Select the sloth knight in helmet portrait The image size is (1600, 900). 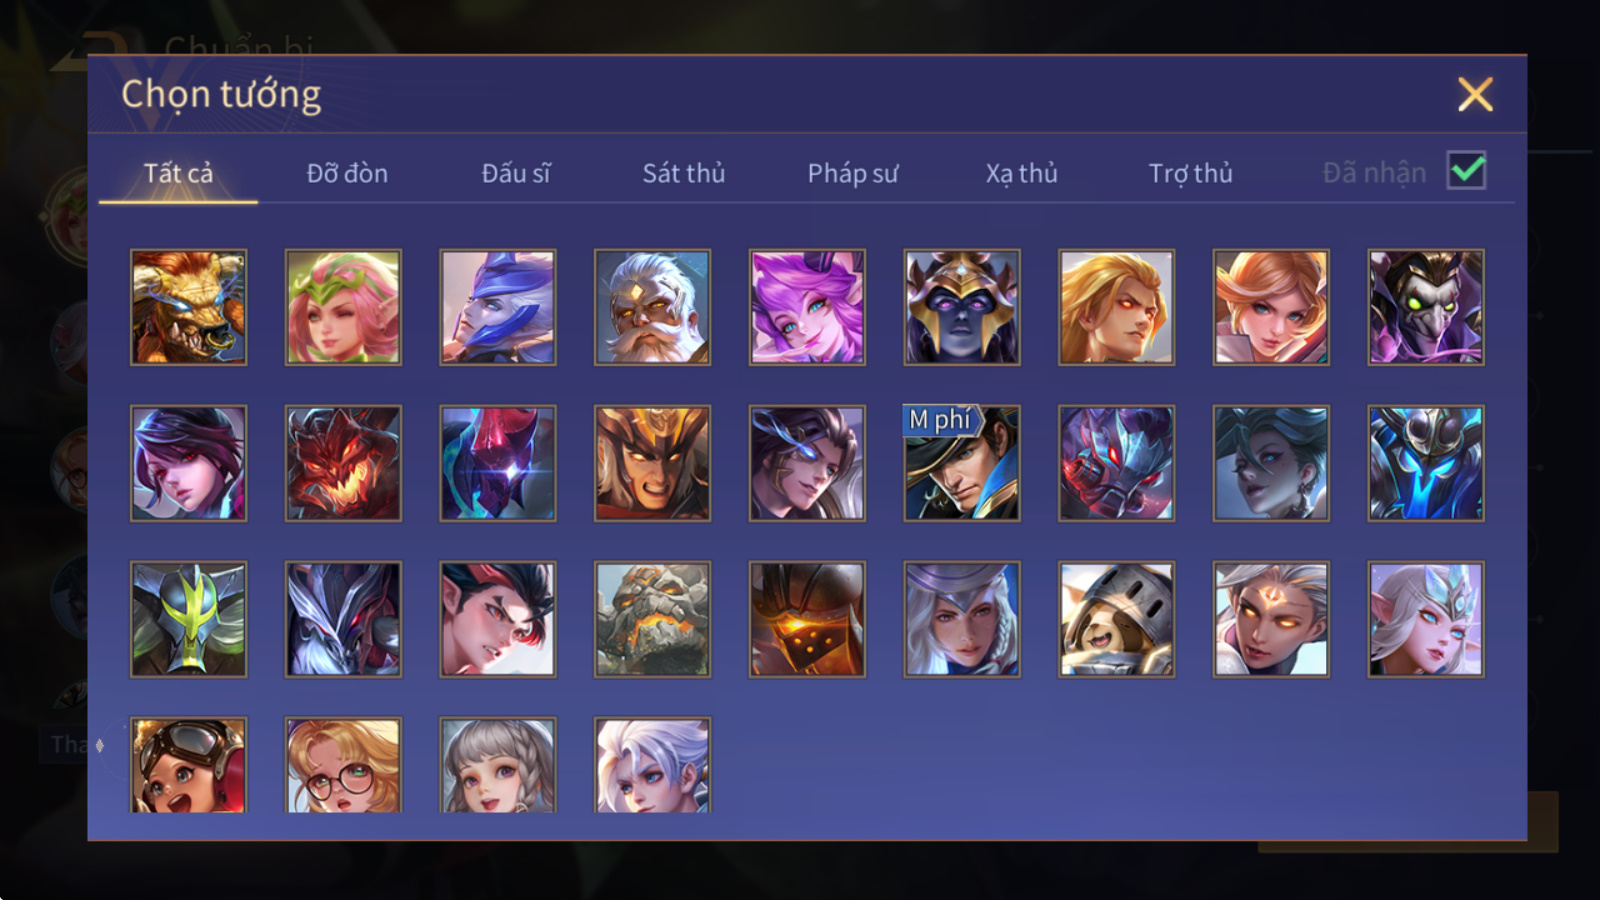[1116, 619]
